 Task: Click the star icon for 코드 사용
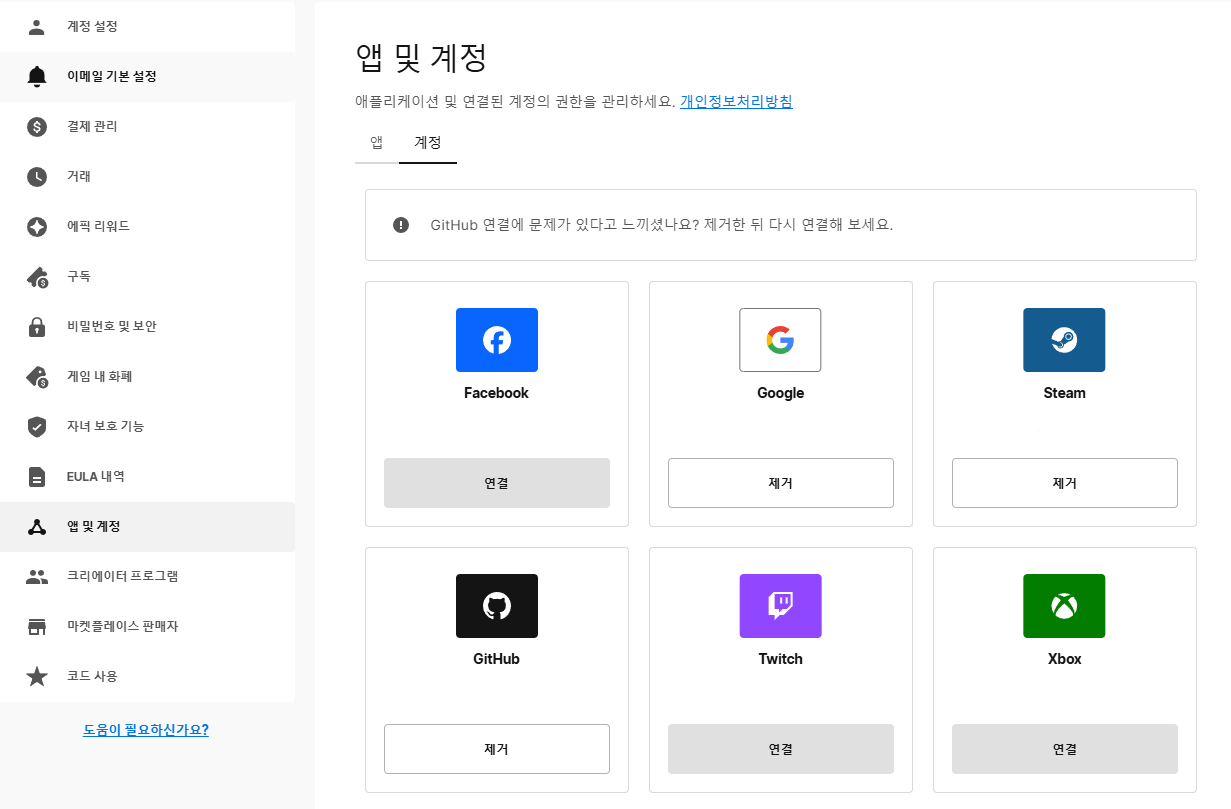37,677
